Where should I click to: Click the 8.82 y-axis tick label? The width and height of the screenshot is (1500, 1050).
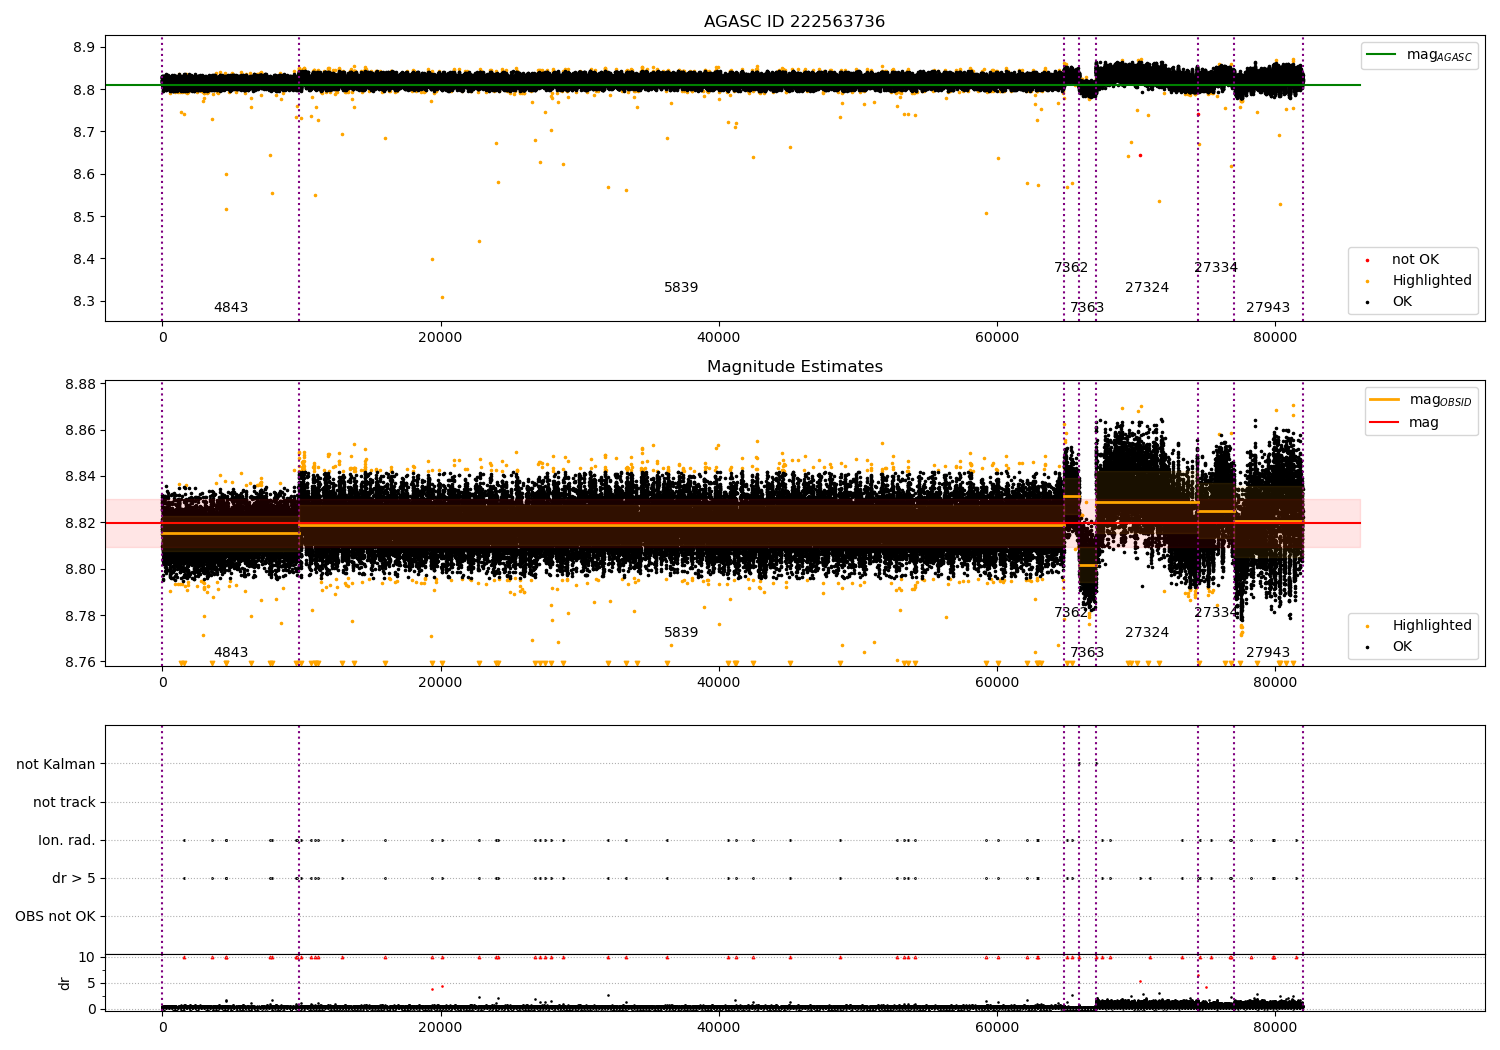click(x=80, y=524)
